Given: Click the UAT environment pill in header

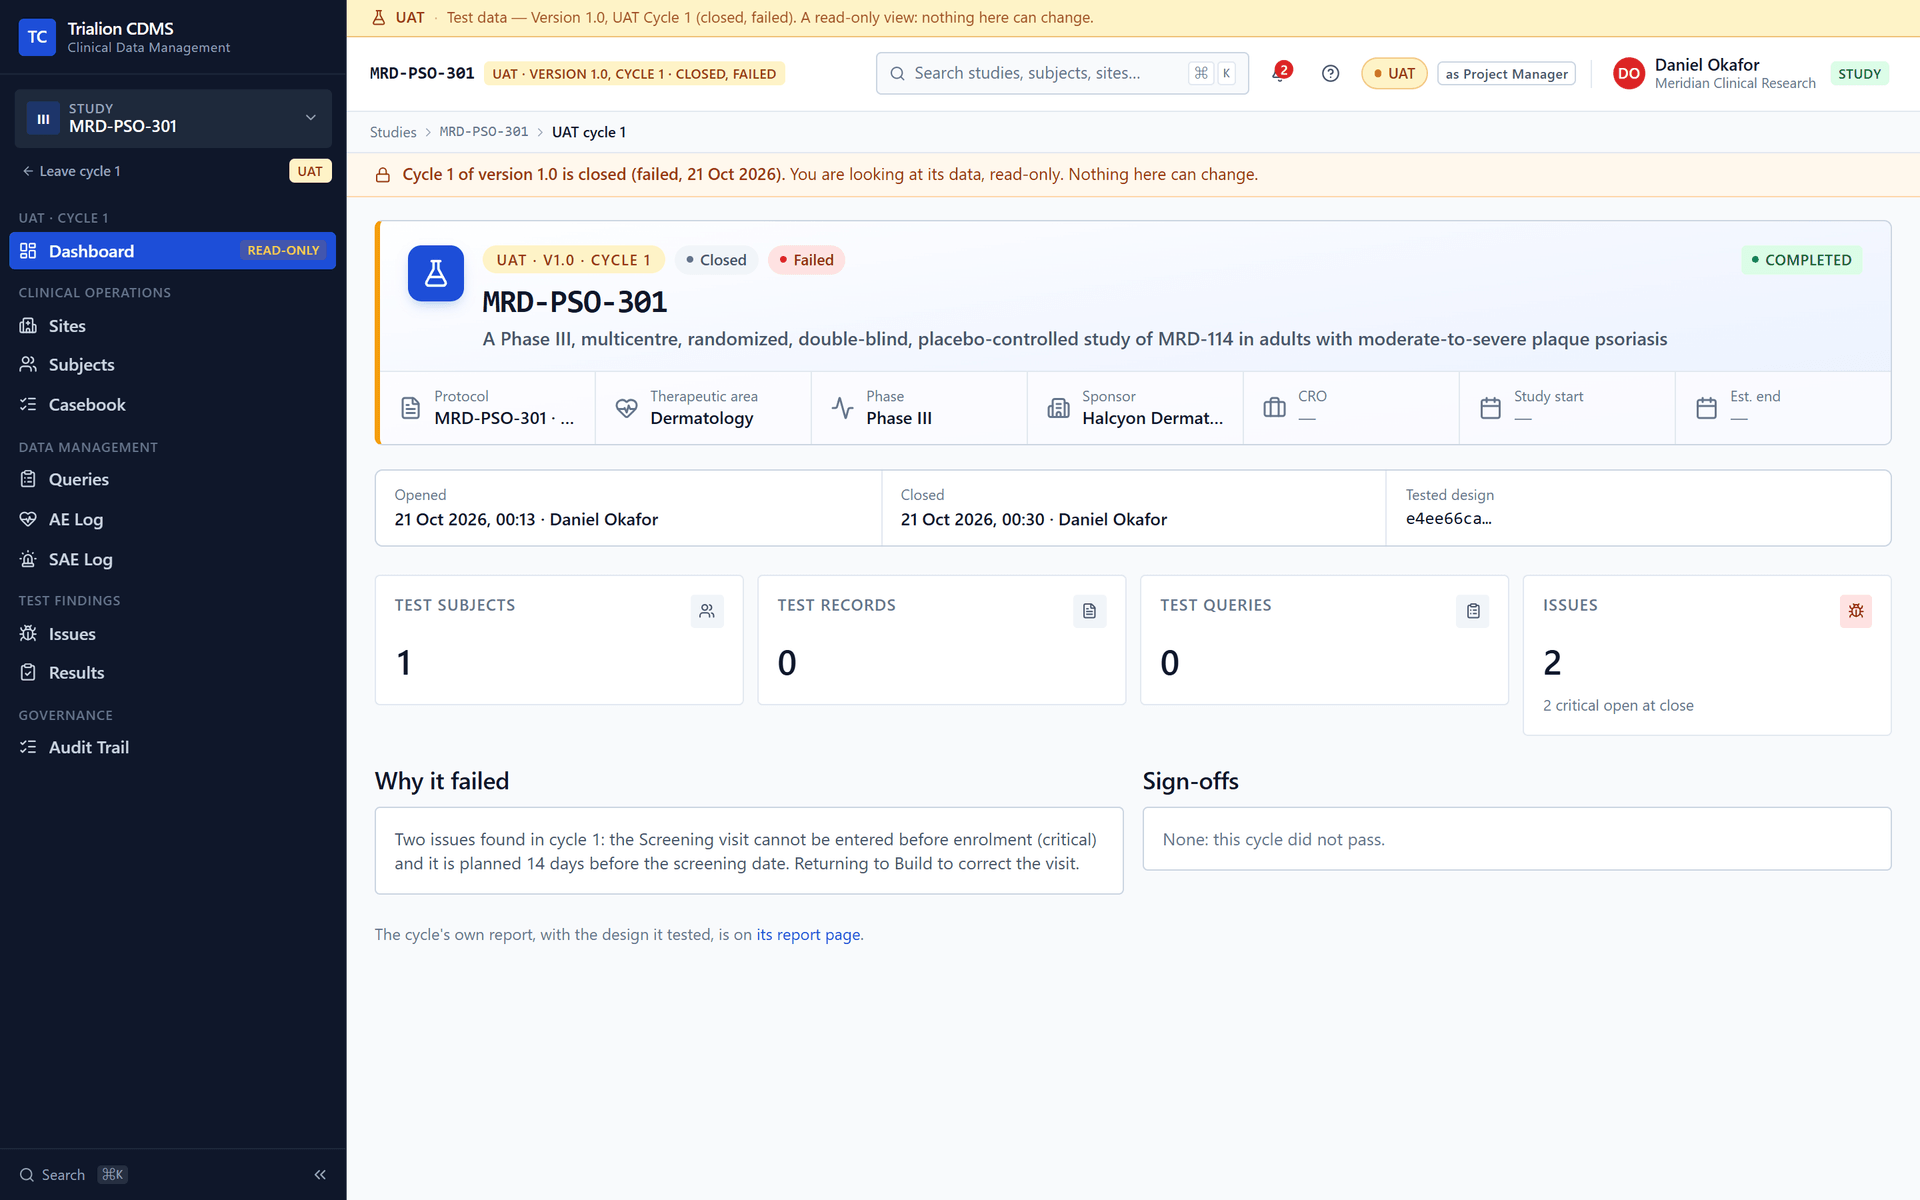Looking at the screenshot, I should 1394,73.
